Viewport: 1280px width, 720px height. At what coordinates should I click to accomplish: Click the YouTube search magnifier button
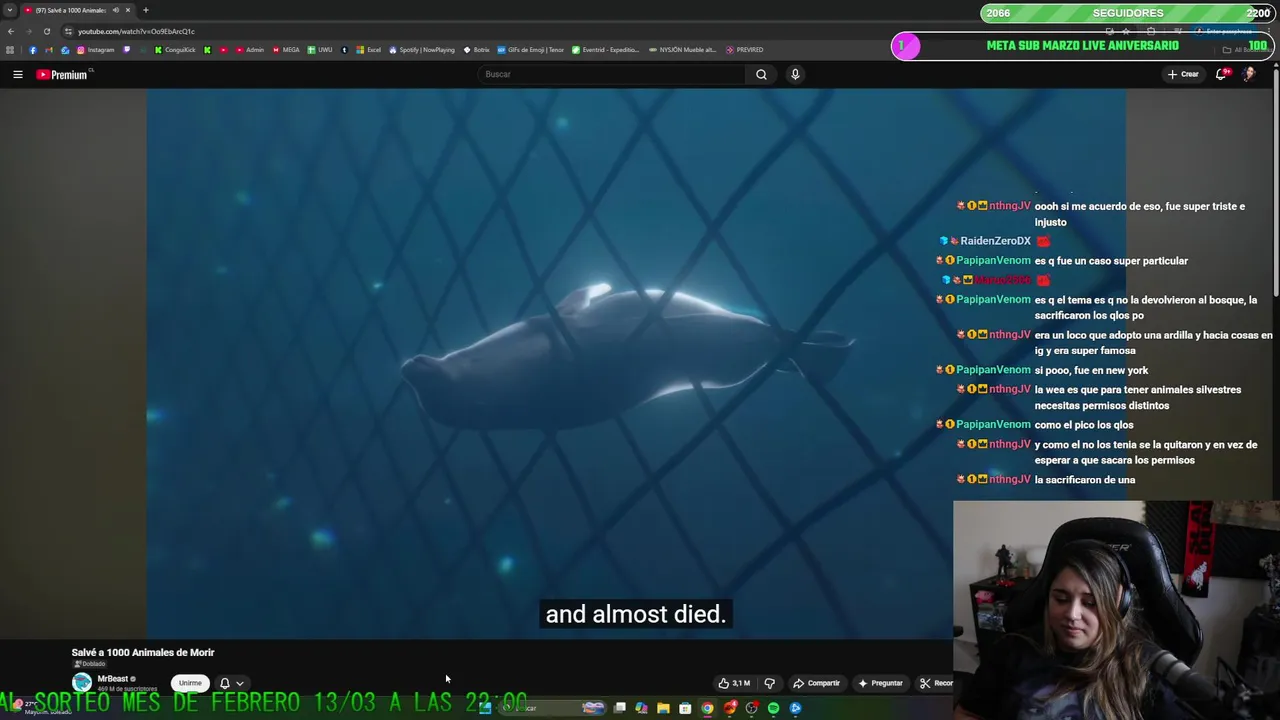click(761, 74)
